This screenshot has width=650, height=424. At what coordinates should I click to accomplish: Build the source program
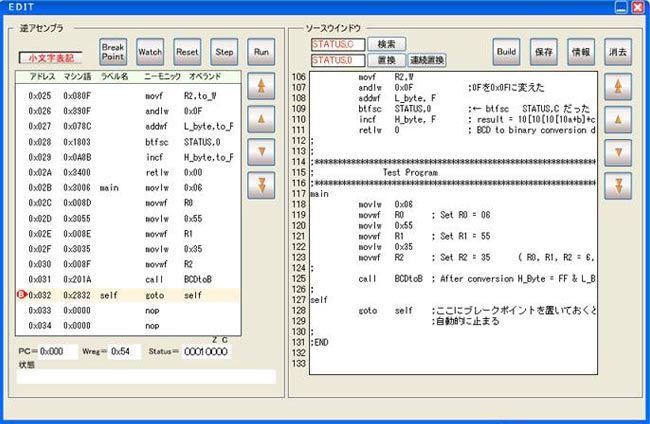(x=506, y=50)
